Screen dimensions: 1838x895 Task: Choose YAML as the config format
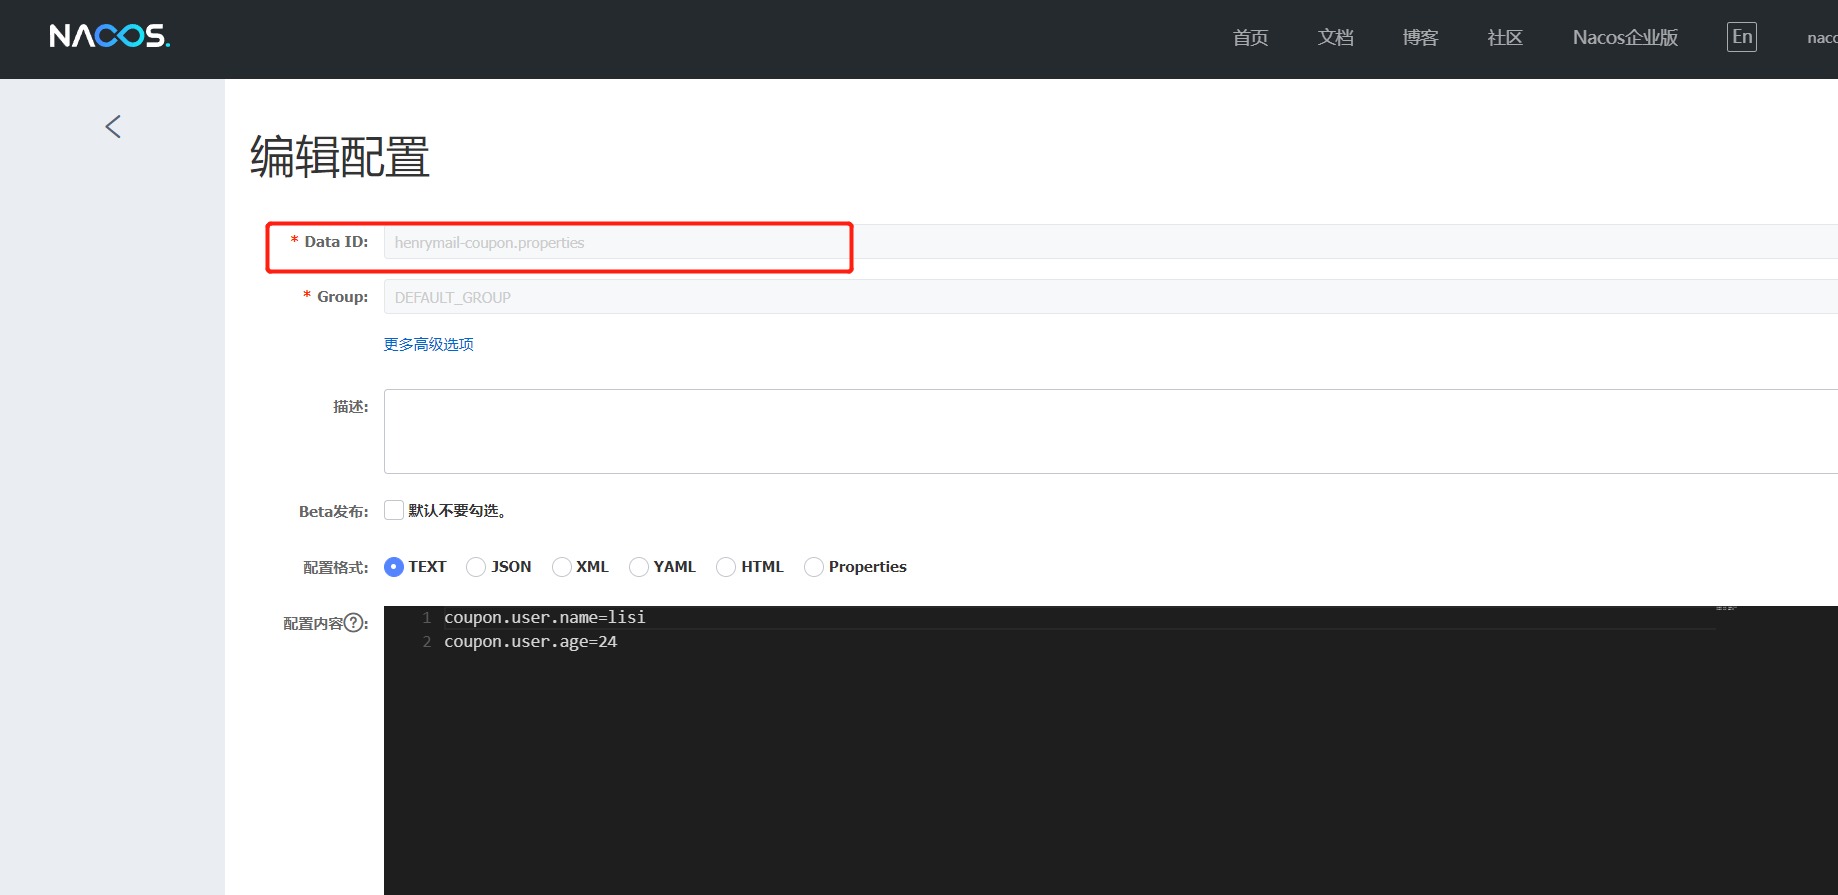coord(639,567)
